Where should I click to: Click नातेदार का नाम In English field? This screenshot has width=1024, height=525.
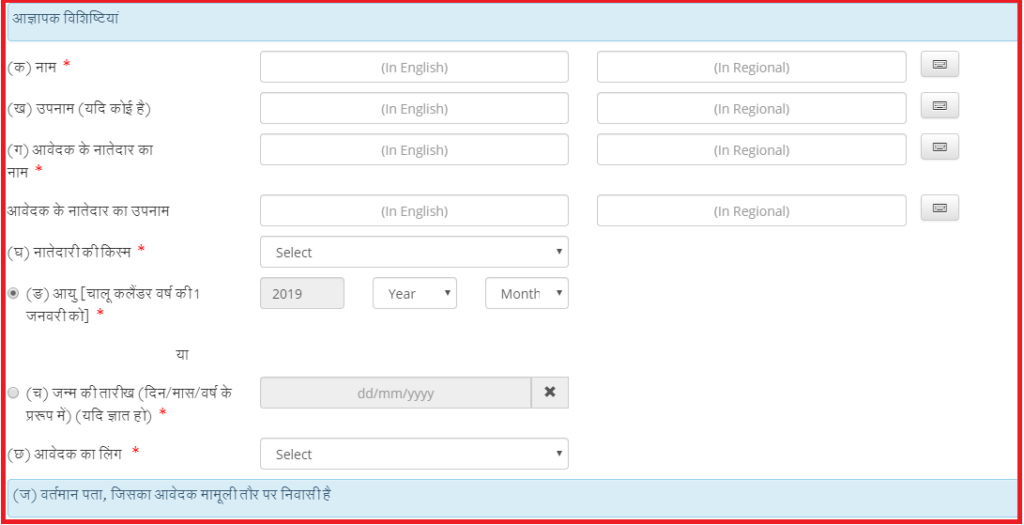[414, 150]
